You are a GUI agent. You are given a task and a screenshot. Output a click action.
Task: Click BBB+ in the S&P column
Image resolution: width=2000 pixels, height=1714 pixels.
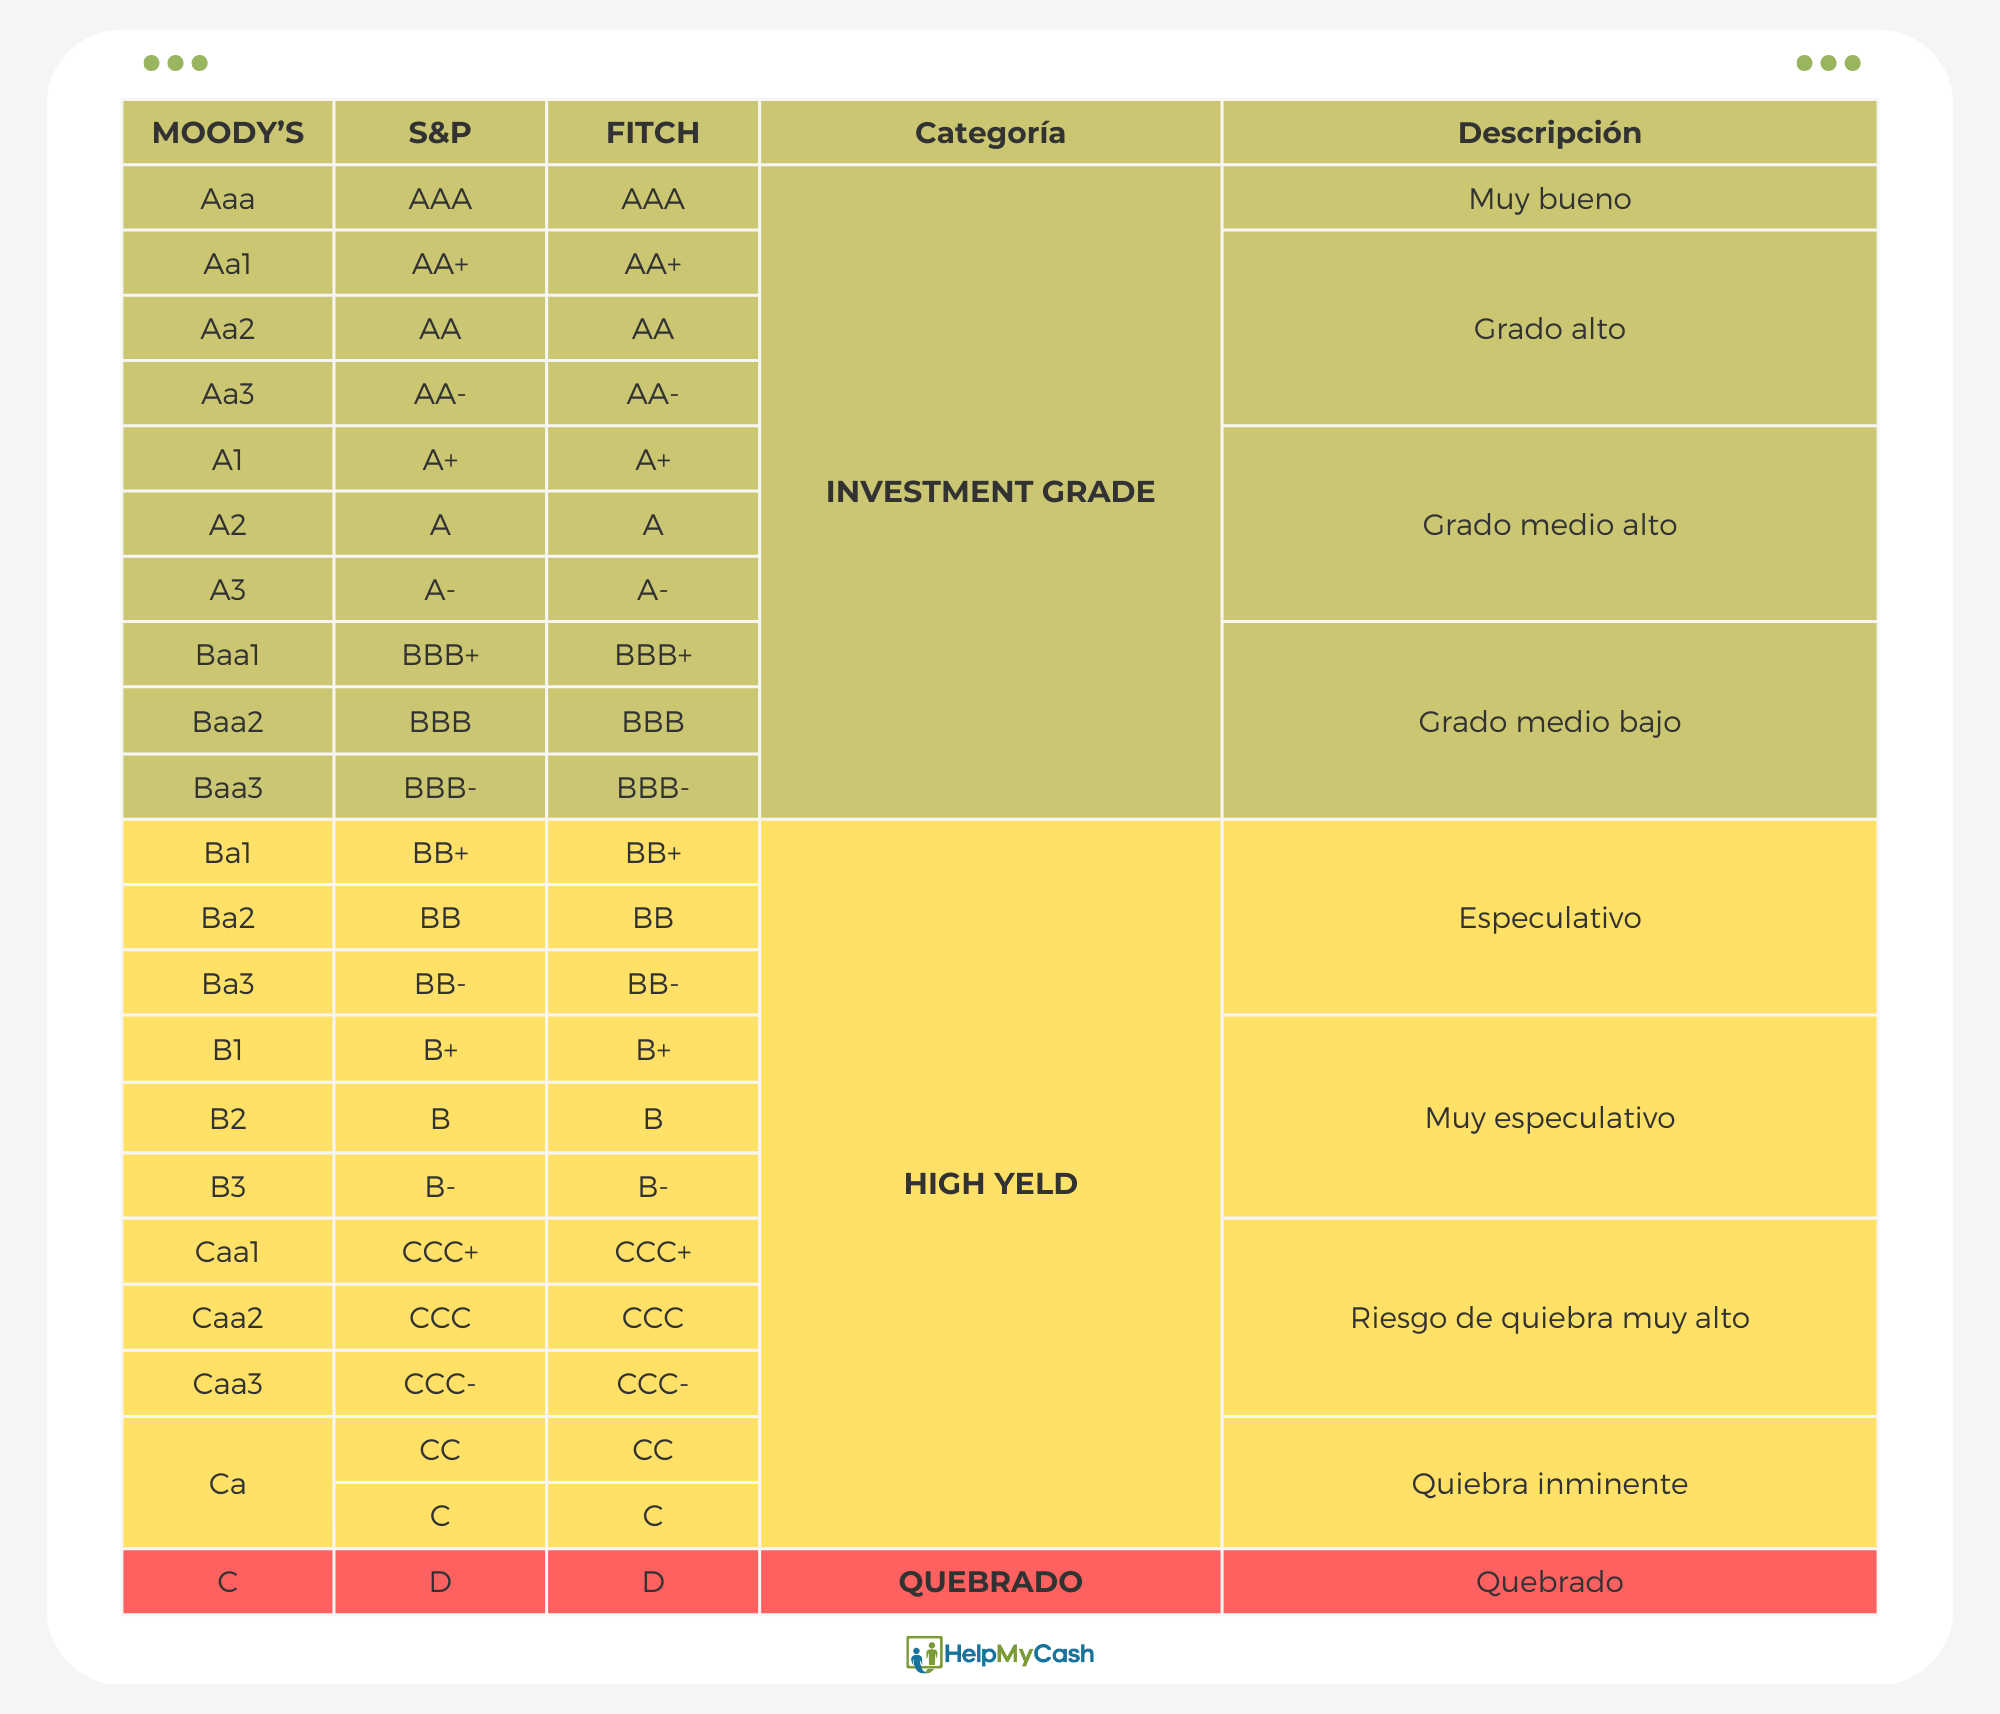[x=440, y=654]
